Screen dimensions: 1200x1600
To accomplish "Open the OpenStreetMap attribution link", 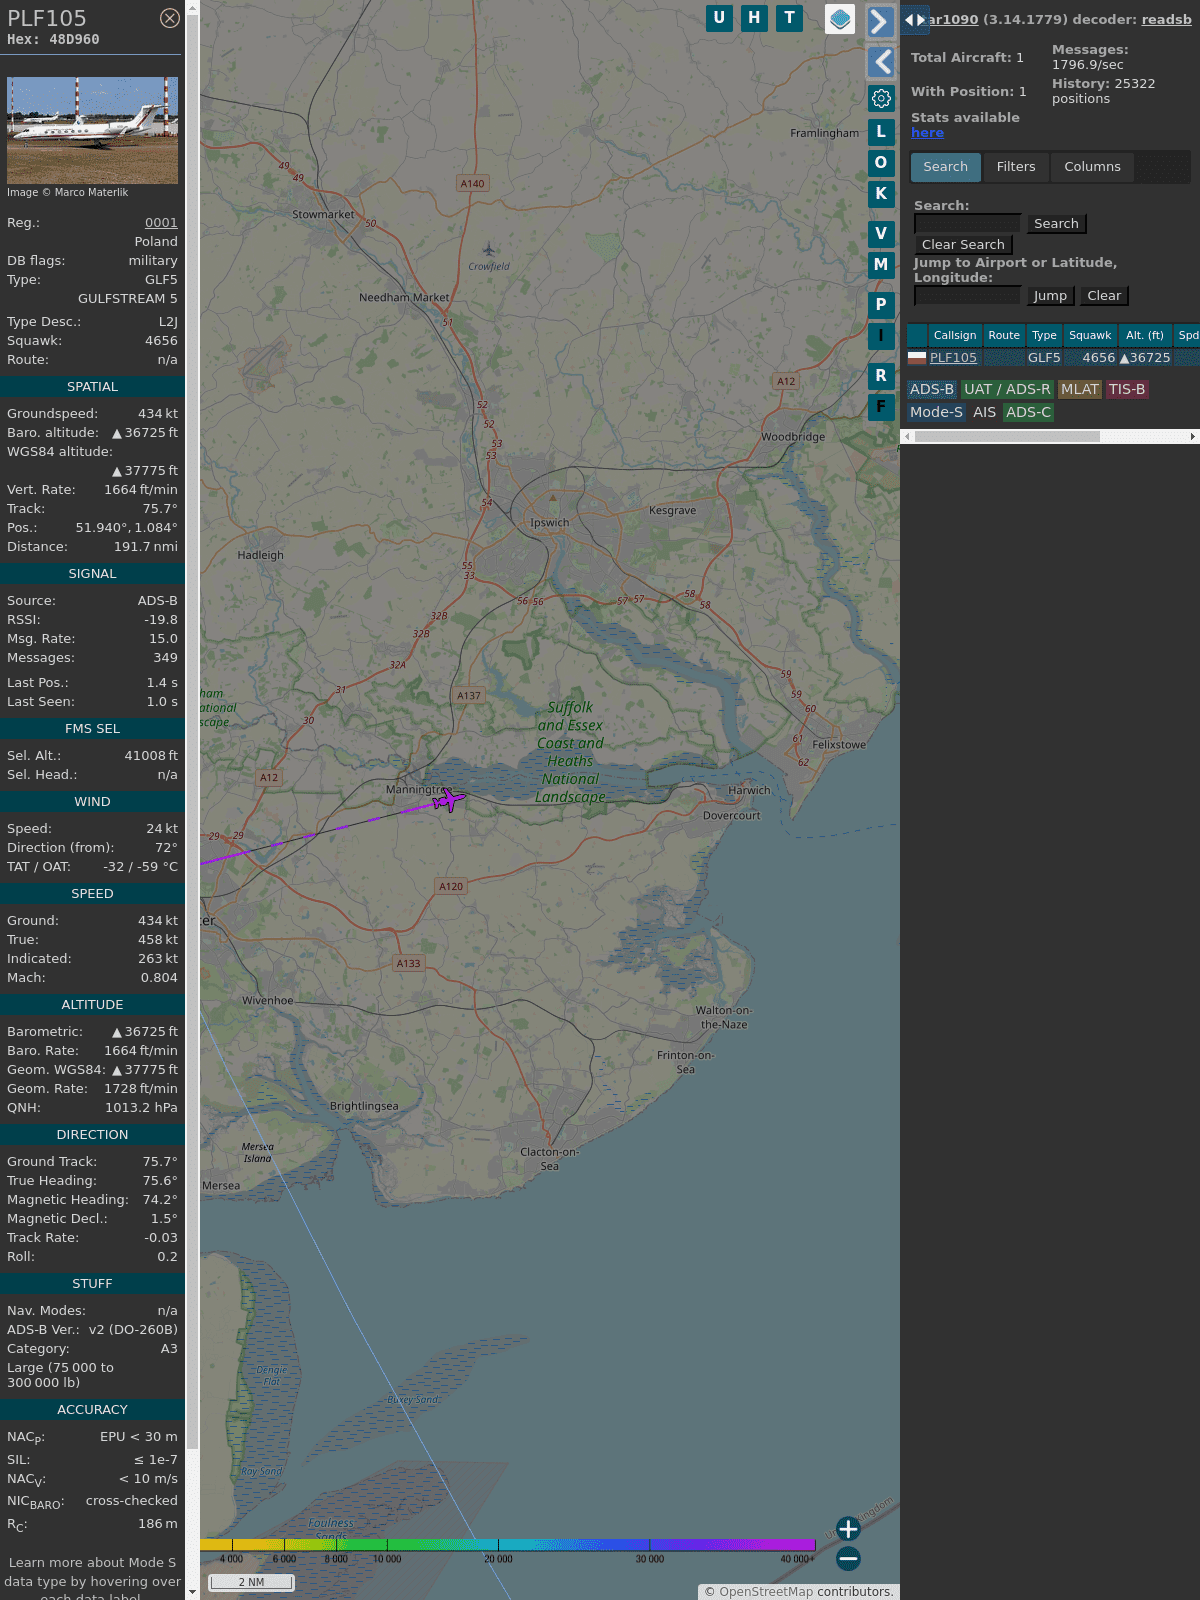I will click(x=766, y=1592).
